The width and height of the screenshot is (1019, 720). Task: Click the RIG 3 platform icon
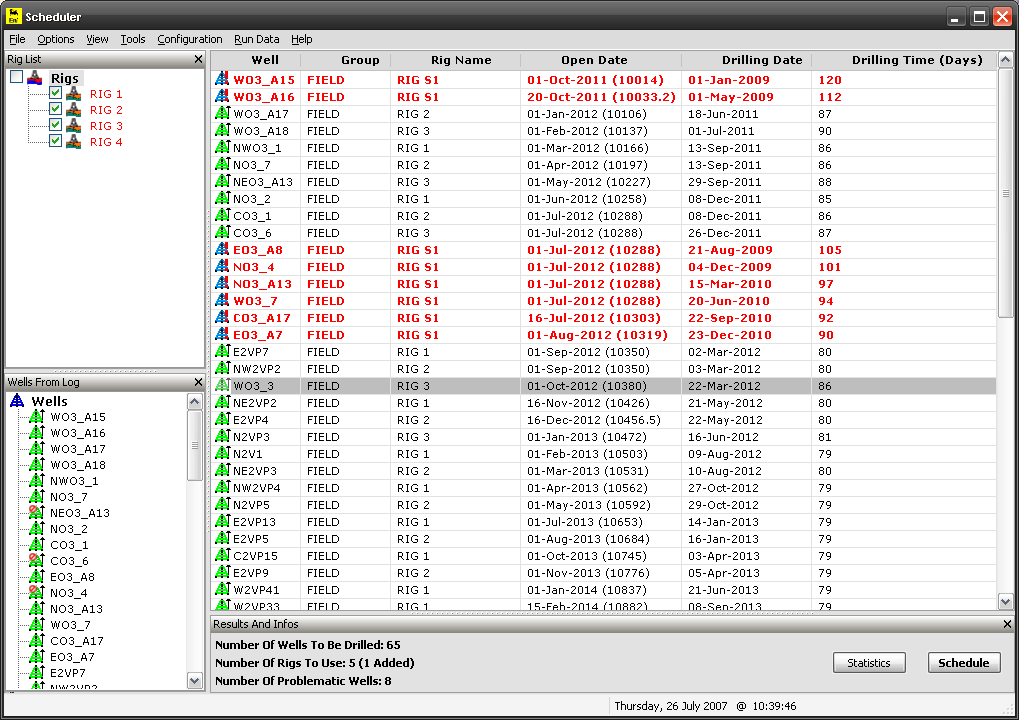click(x=73, y=126)
